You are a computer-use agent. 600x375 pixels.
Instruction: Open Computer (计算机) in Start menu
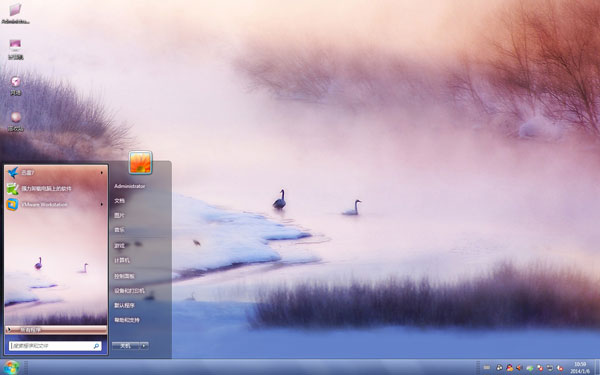[x=122, y=261]
